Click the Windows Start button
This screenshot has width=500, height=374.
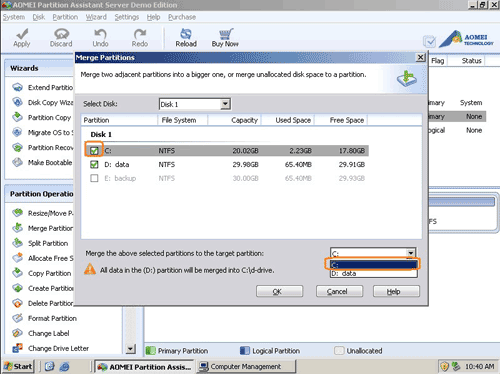click(18, 366)
